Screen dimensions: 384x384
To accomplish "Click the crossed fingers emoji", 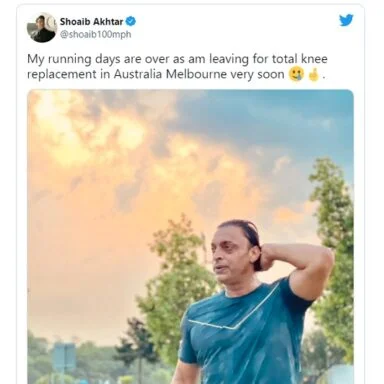I will (313, 74).
